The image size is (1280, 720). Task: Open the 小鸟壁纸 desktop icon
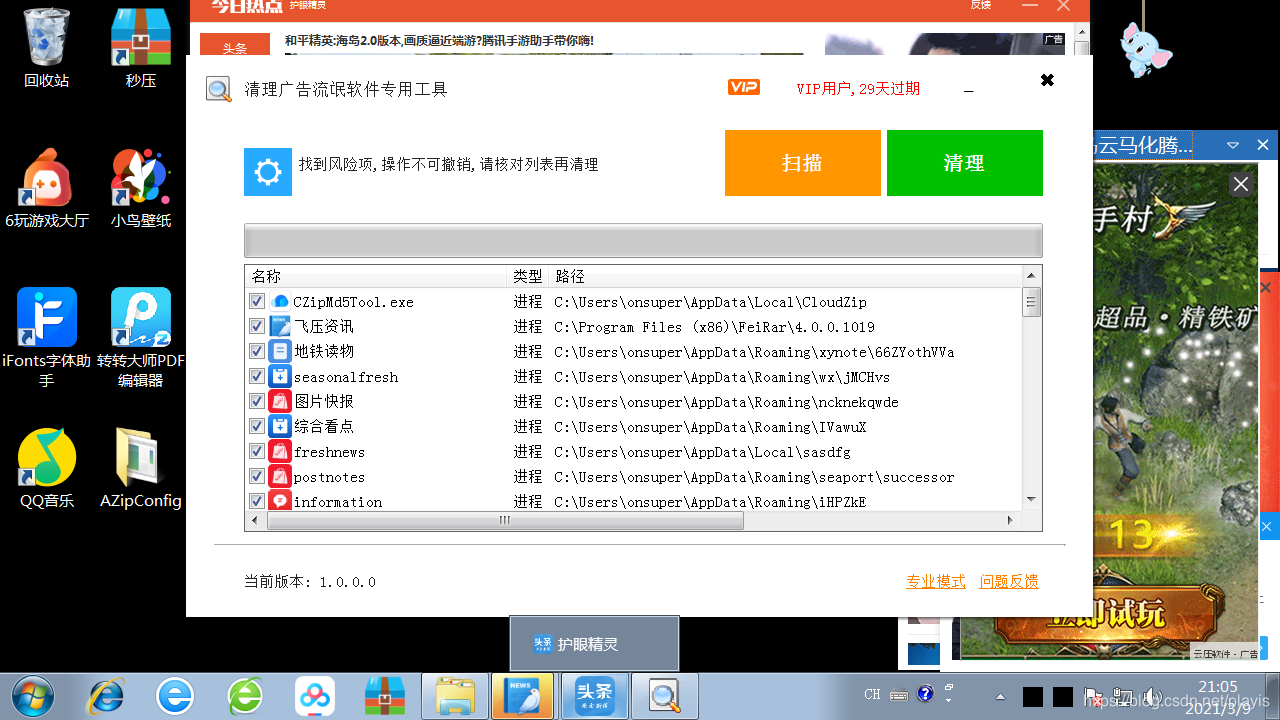[x=141, y=188]
